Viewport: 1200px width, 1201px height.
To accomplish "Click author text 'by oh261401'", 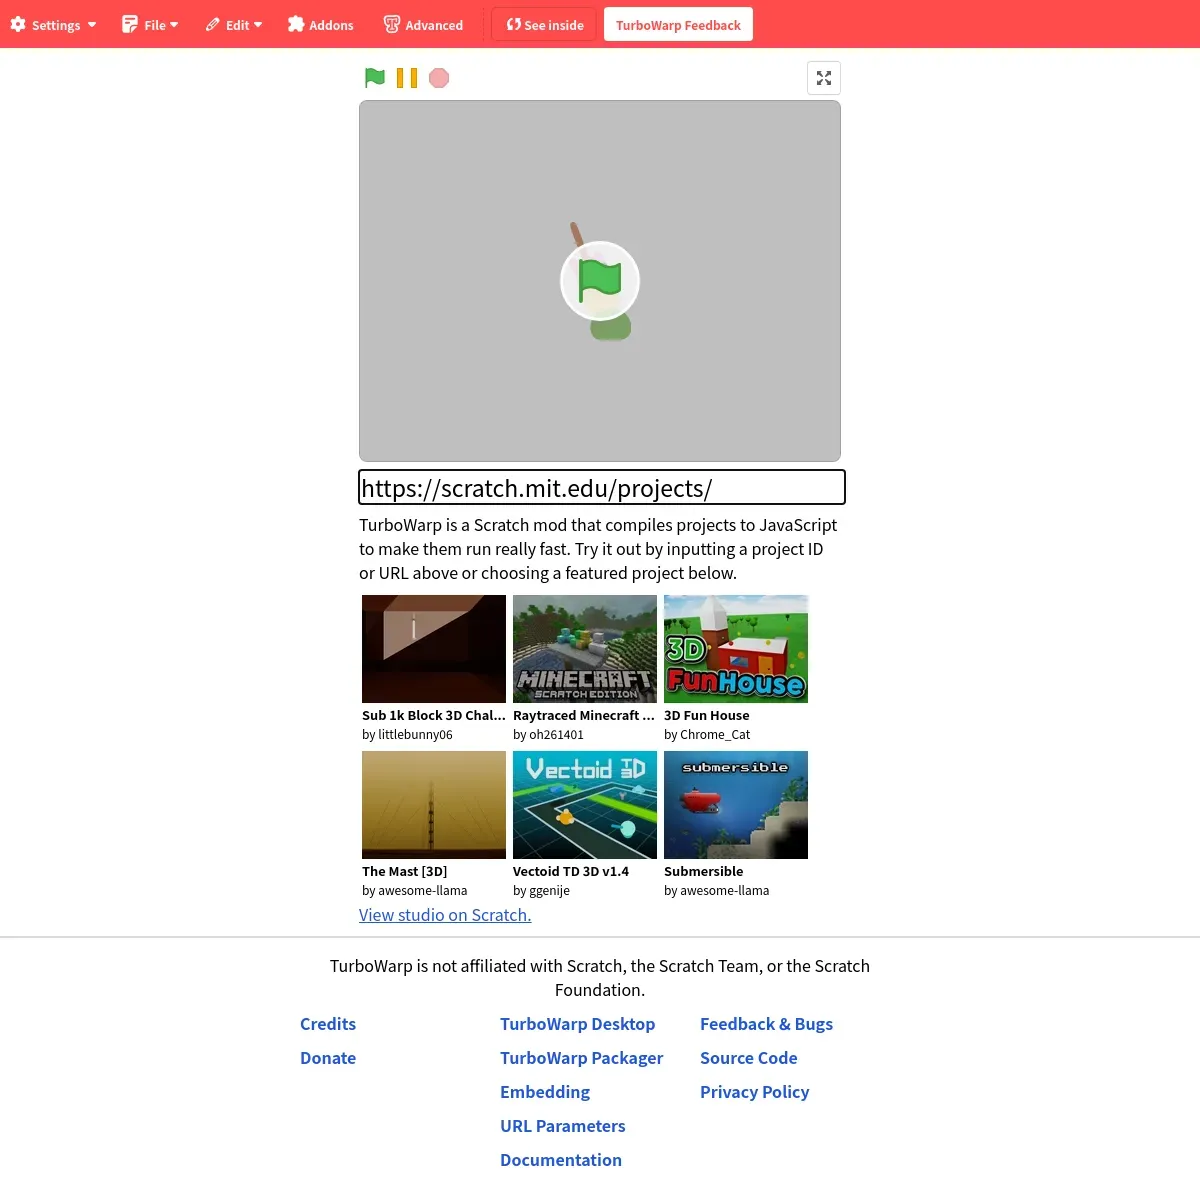I will 548,734.
